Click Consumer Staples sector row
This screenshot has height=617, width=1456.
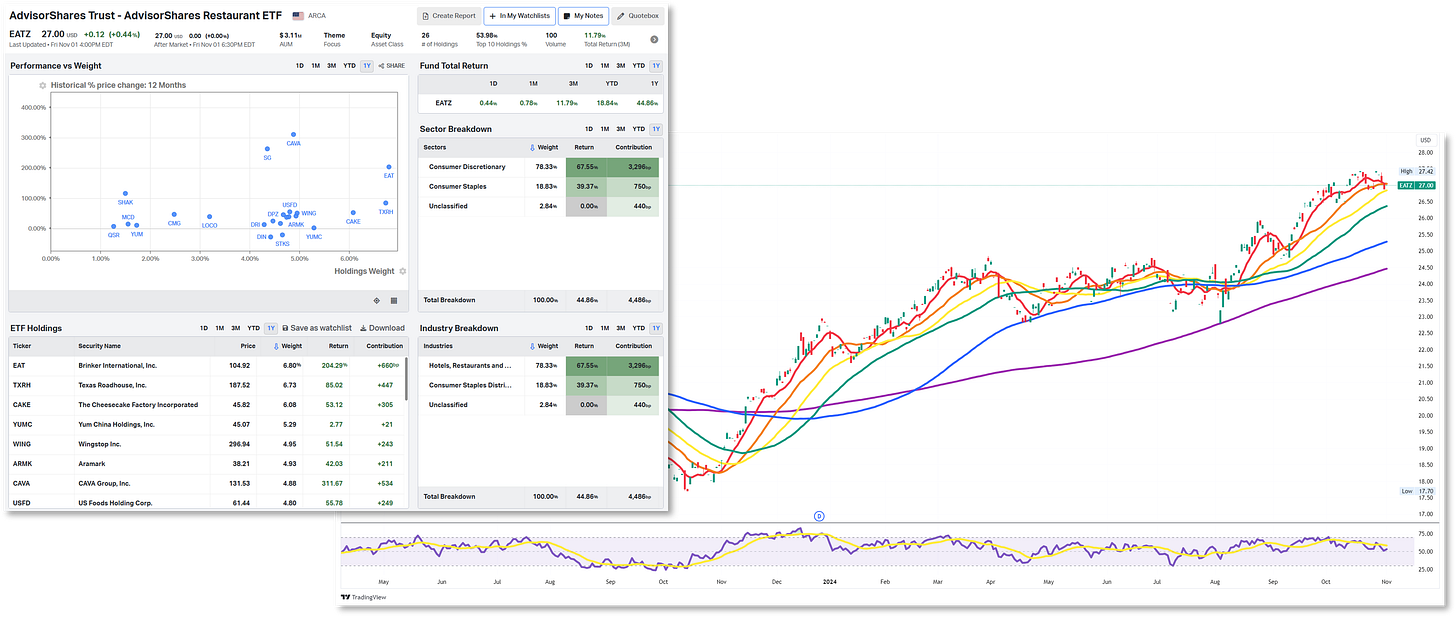click(539, 186)
